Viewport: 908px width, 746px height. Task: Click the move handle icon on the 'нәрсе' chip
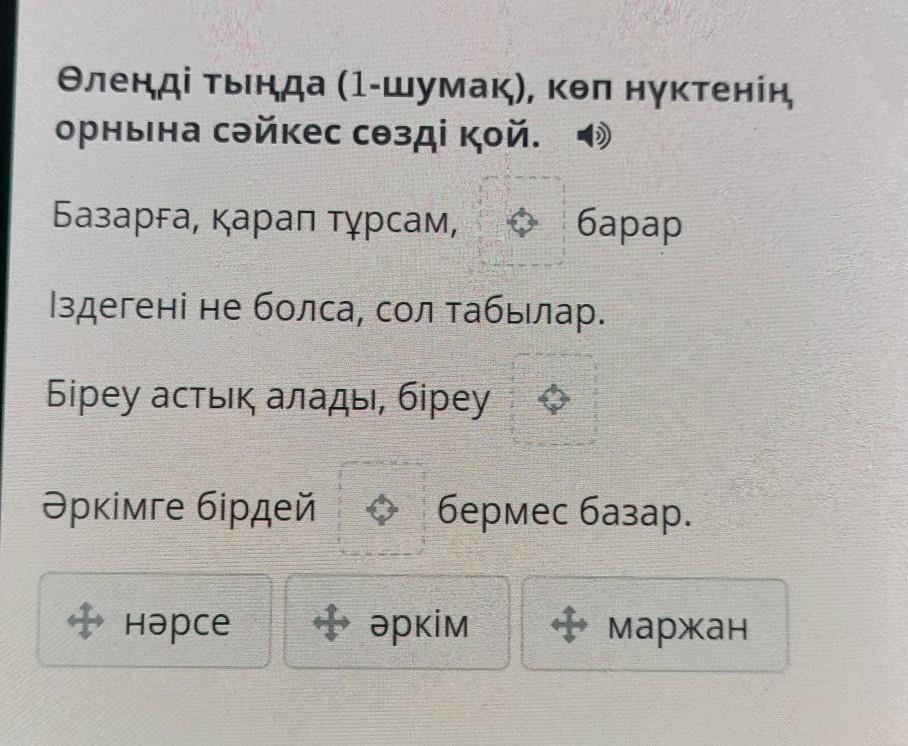85,624
